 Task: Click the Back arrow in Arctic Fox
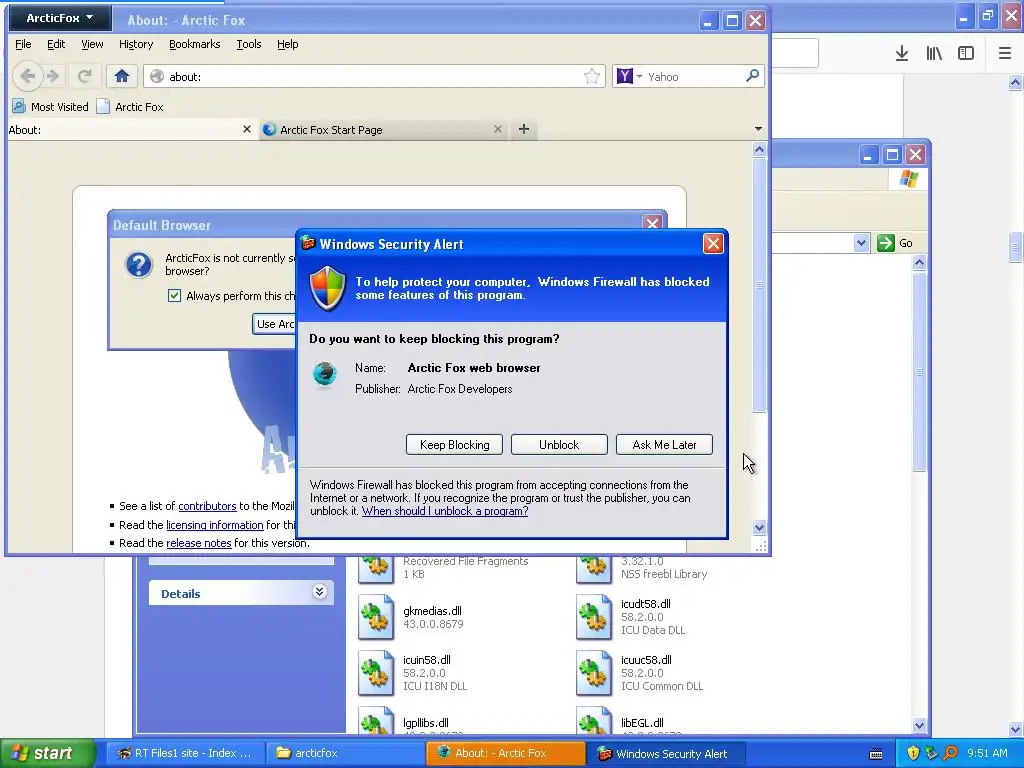point(27,76)
